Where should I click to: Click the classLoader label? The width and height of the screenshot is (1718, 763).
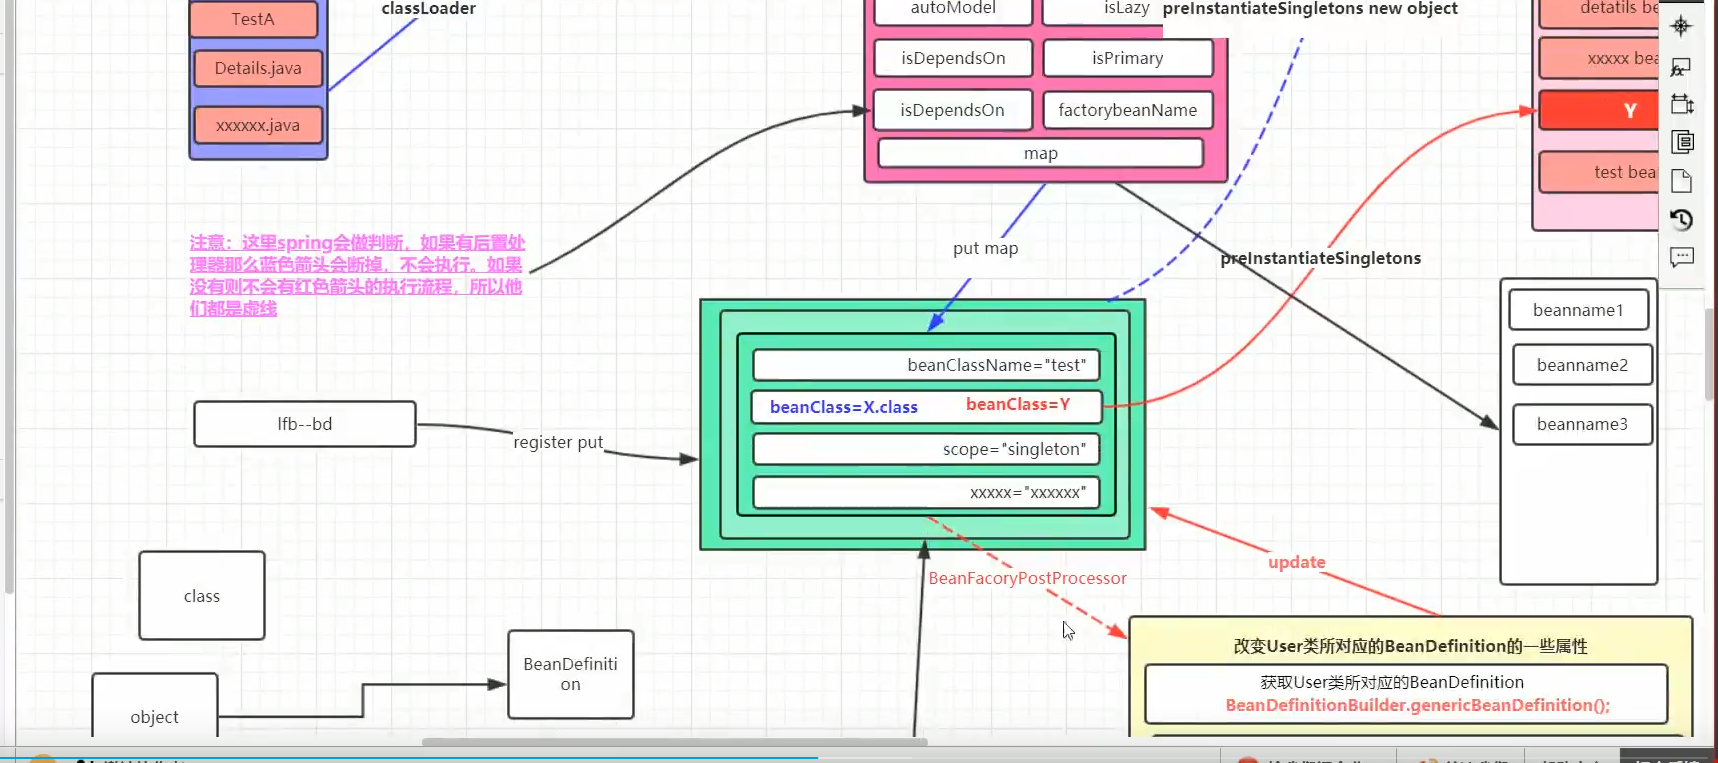[428, 9]
